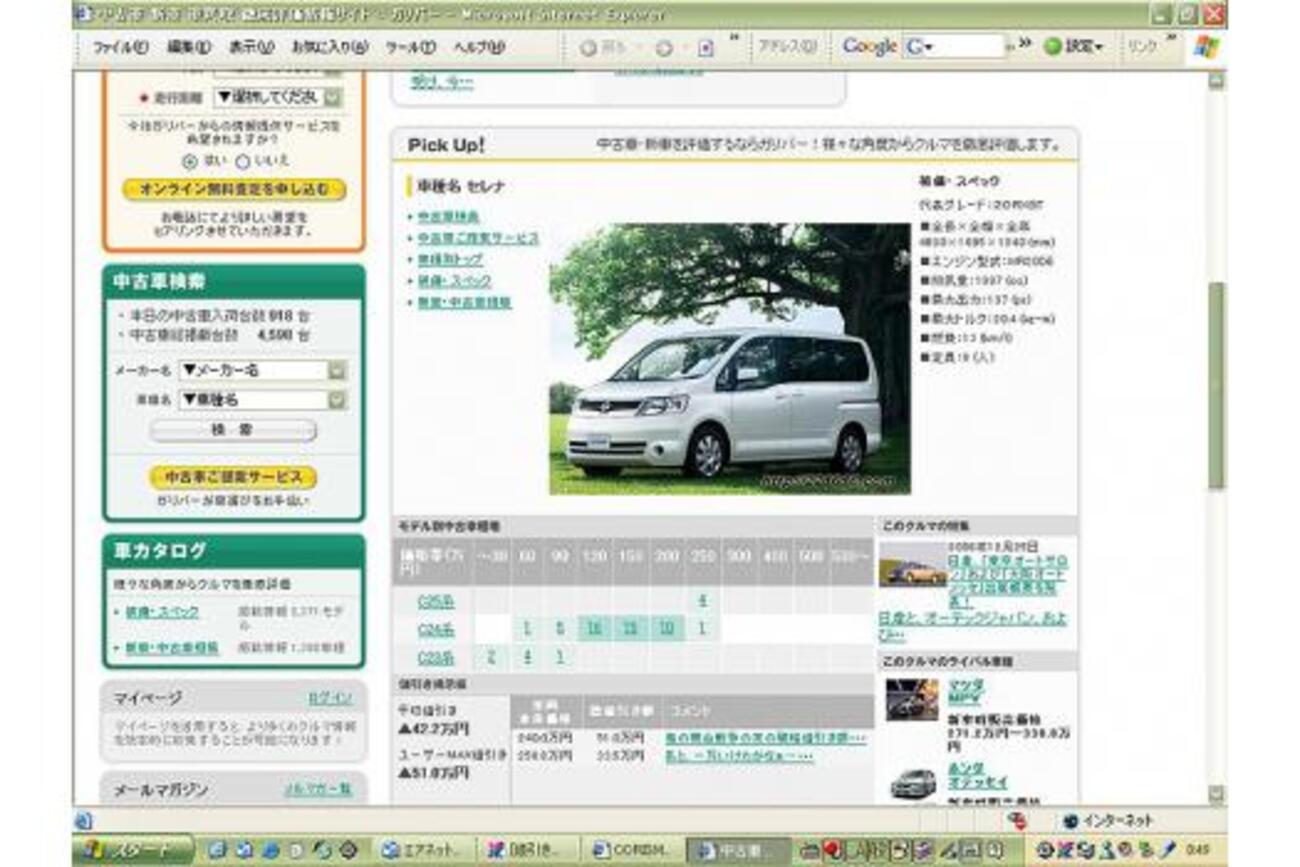1300x867 pixels.
Task: Switch to the CORISM taskbar window
Action: (632, 850)
